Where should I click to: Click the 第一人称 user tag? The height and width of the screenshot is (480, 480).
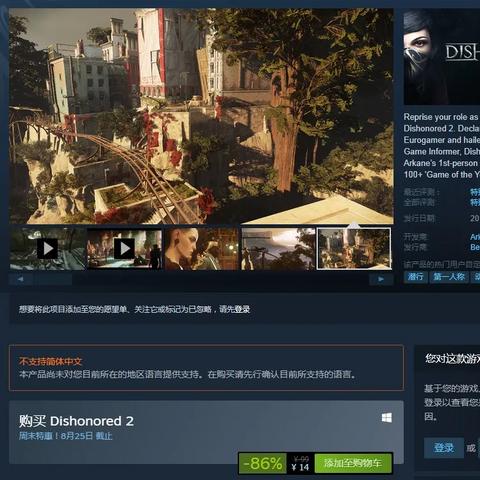449,277
